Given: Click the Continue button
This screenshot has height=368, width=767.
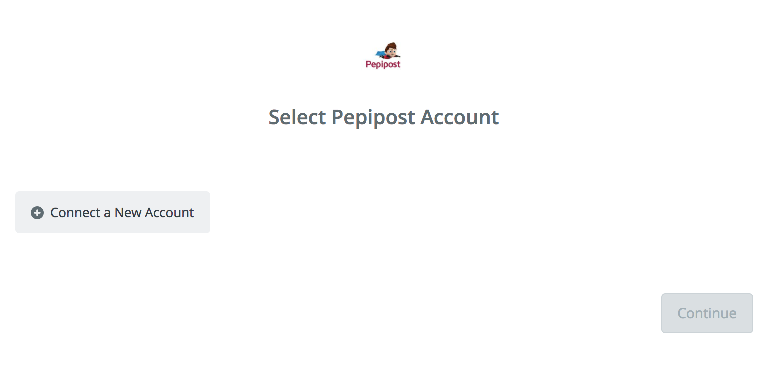Looking at the screenshot, I should (707, 313).
